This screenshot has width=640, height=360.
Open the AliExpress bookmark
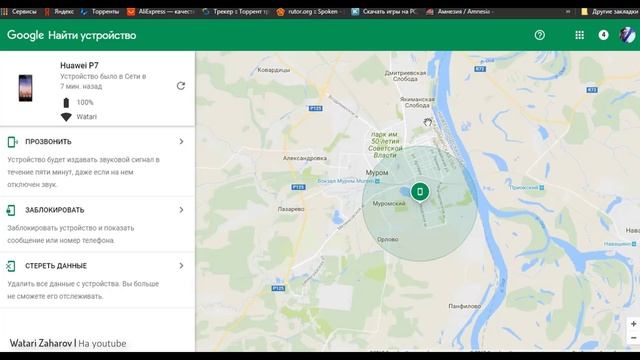160,11
